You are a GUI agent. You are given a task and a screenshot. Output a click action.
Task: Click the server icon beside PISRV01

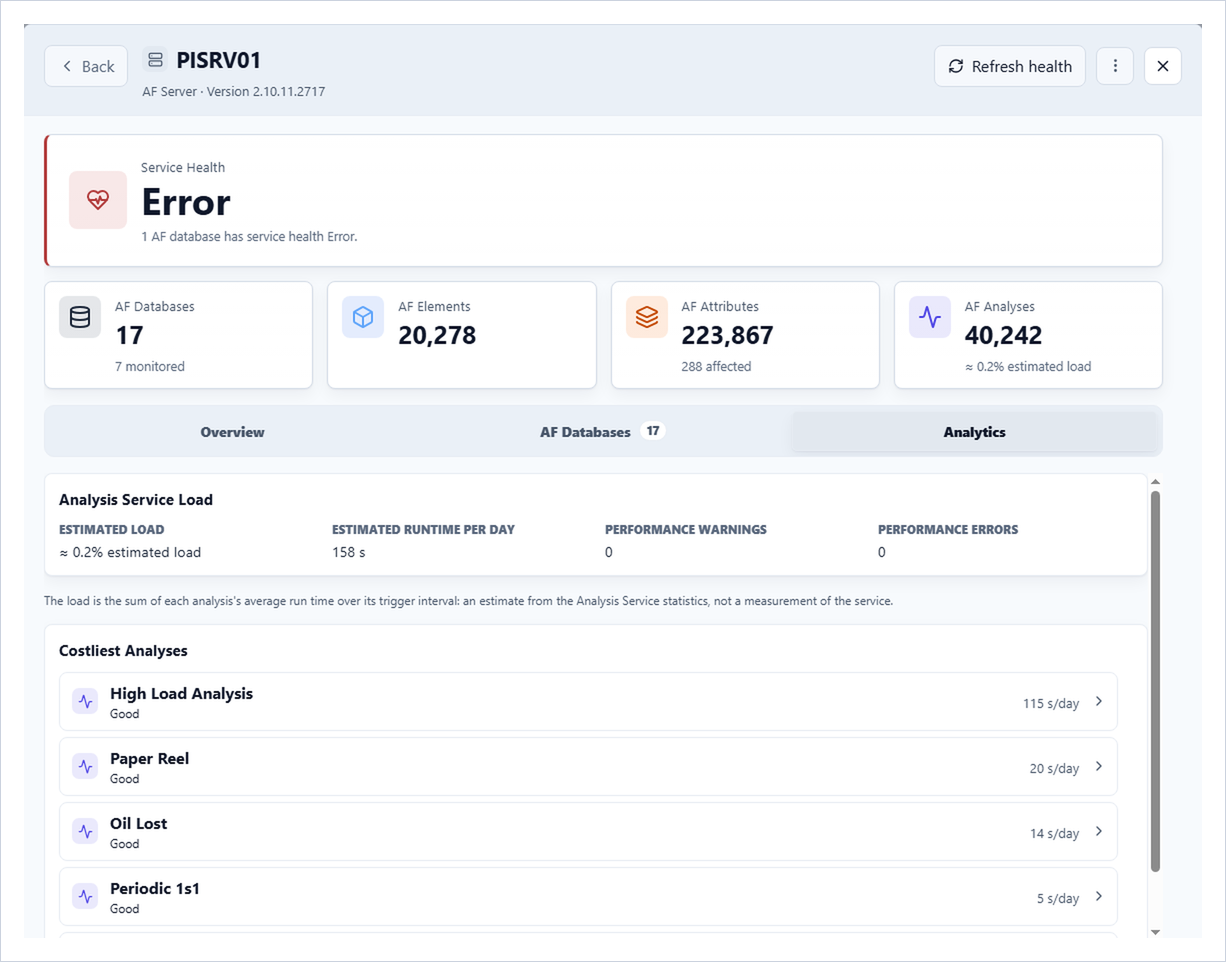[155, 60]
